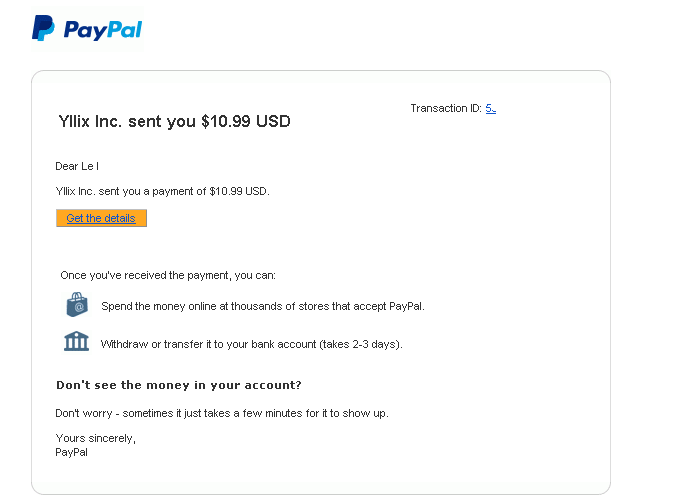Click the PayPal double-P logo icon
The image size is (681, 503).
(43, 28)
